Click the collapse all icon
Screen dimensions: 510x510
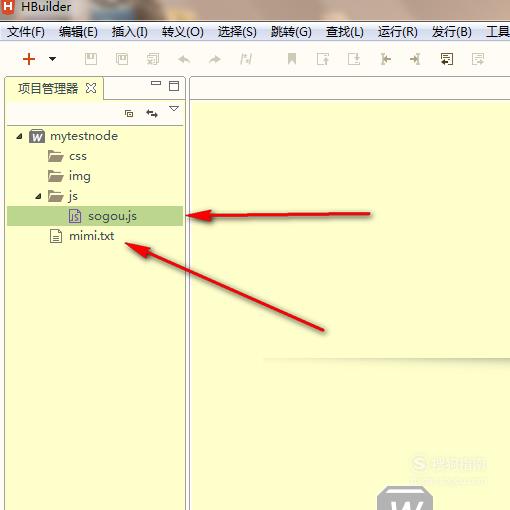coord(129,114)
